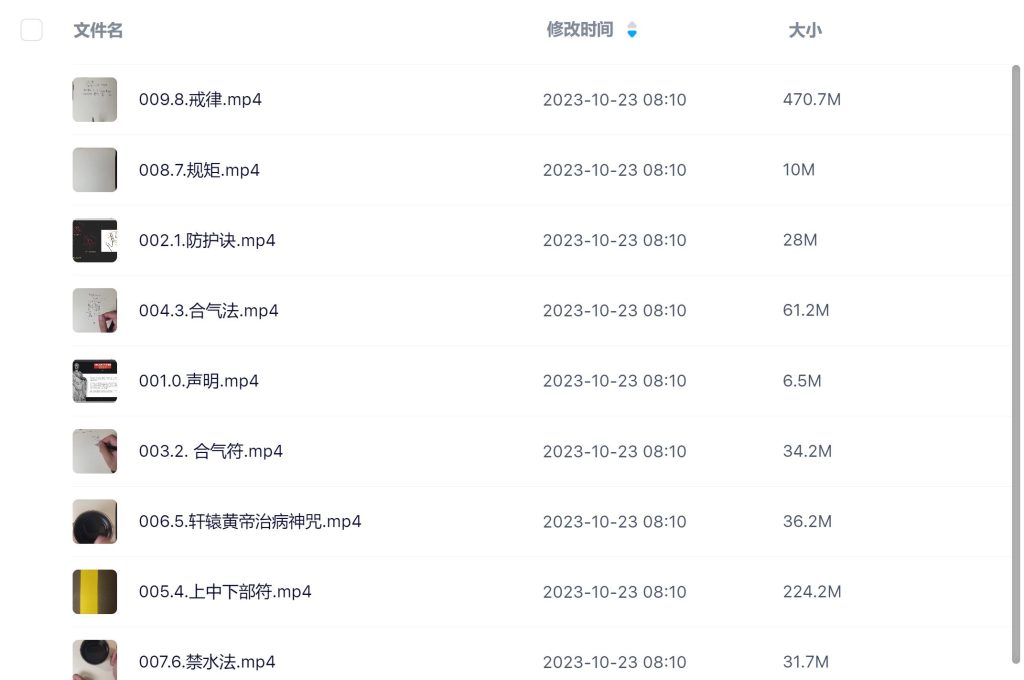Open file name 005.4.上中下部符.mp4

tap(225, 592)
